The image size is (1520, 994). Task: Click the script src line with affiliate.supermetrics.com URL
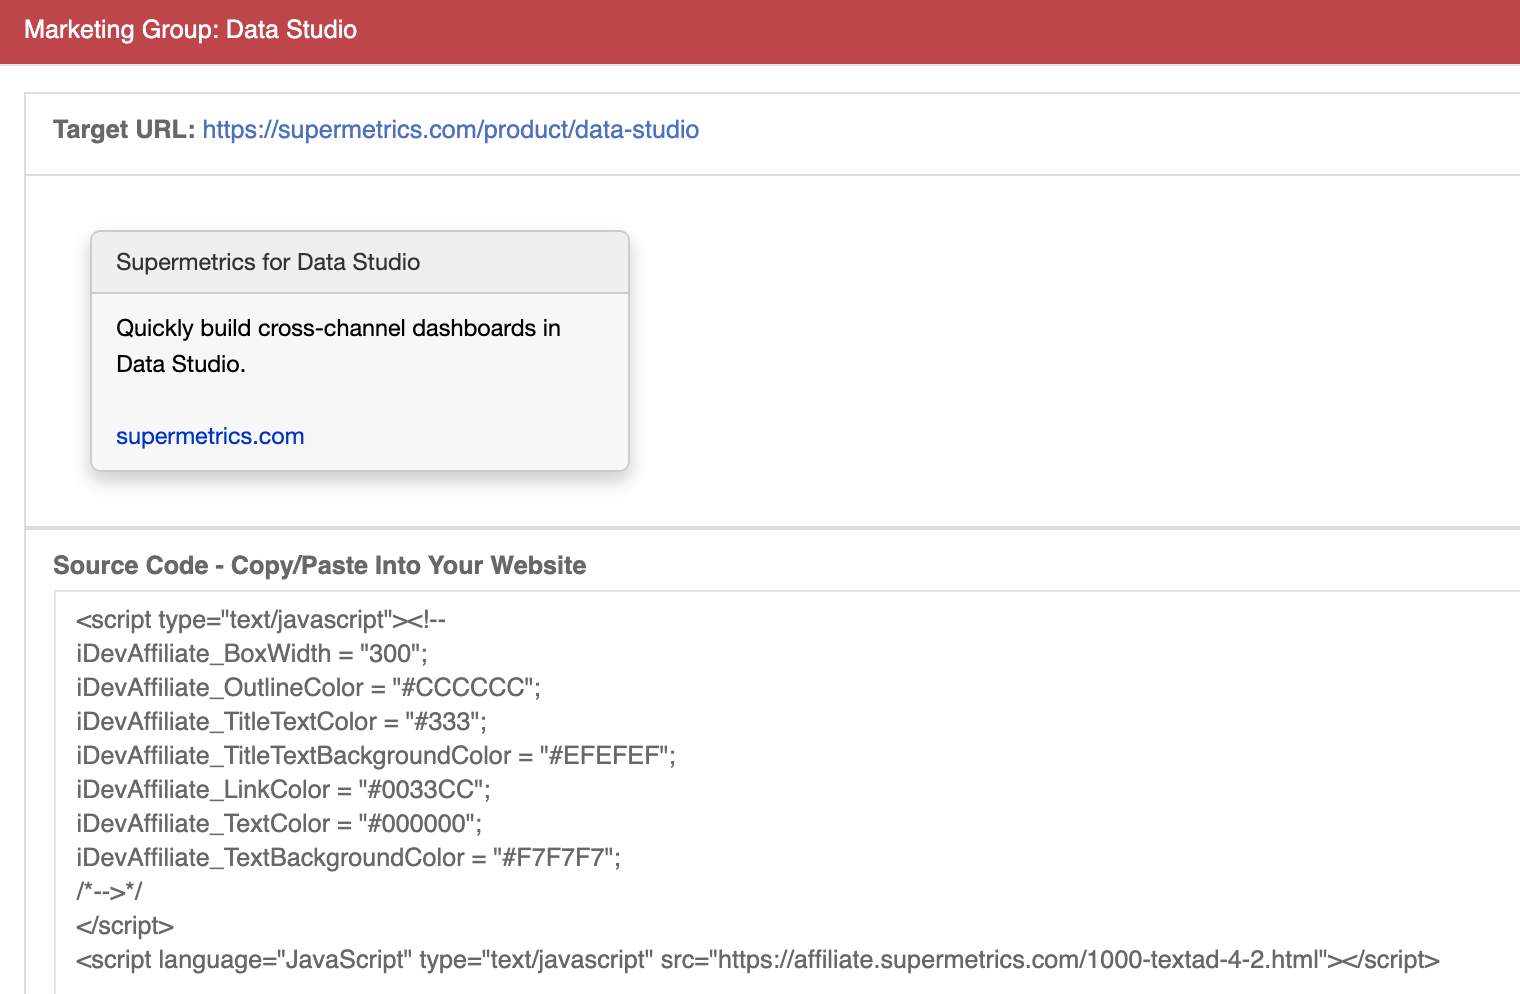pos(758,960)
